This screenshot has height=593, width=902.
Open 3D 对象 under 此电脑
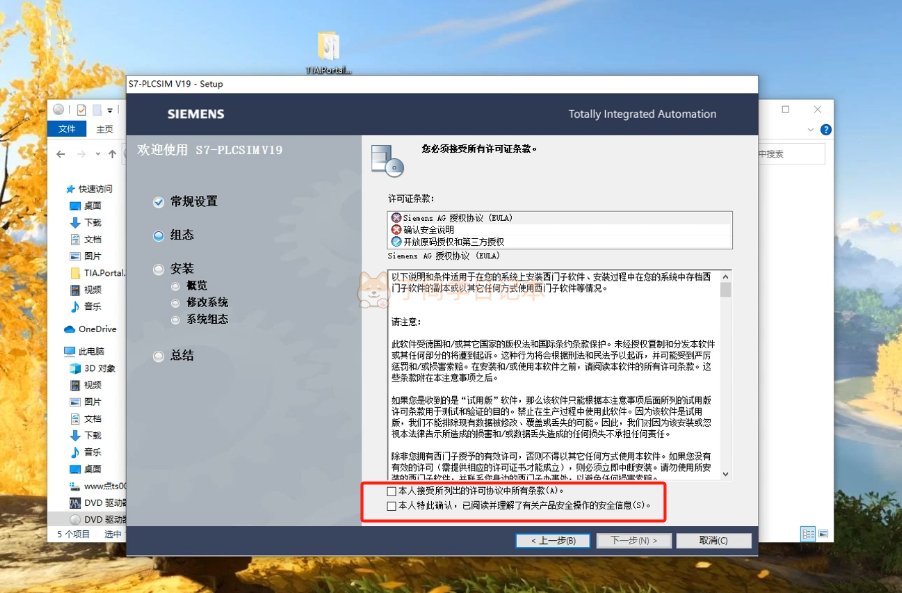point(93,369)
